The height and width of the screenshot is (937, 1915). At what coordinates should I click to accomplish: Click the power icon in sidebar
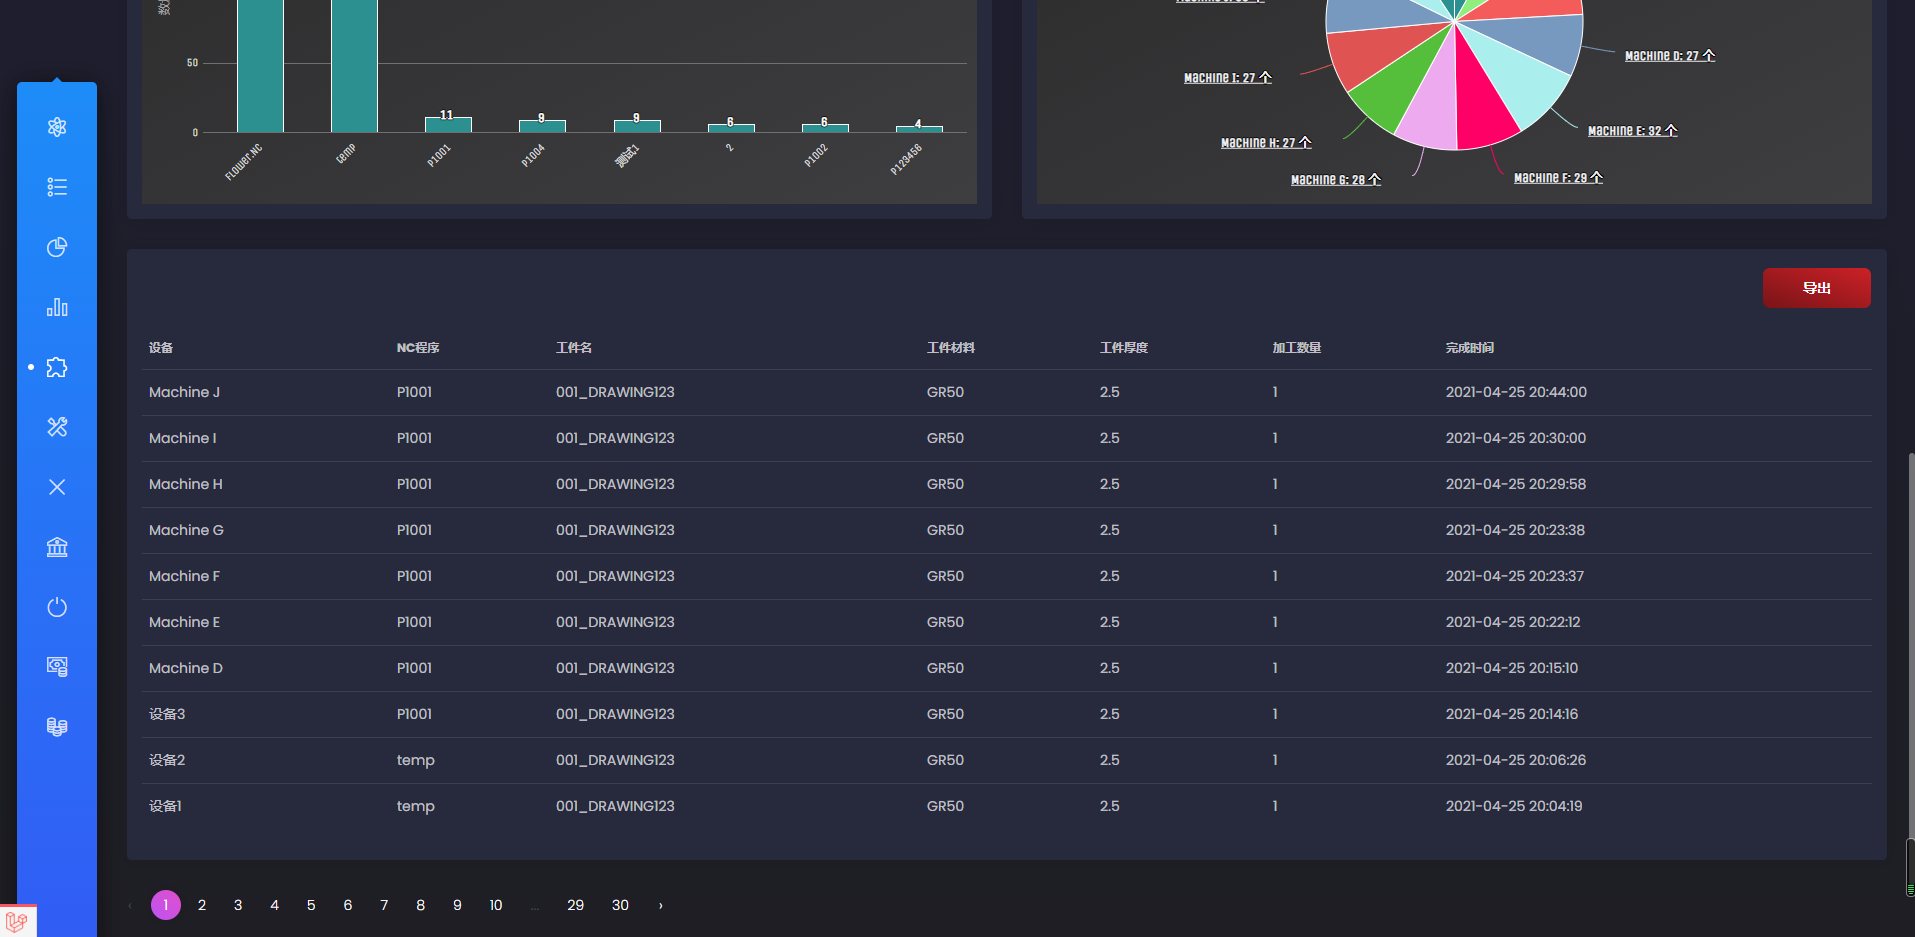click(x=57, y=607)
